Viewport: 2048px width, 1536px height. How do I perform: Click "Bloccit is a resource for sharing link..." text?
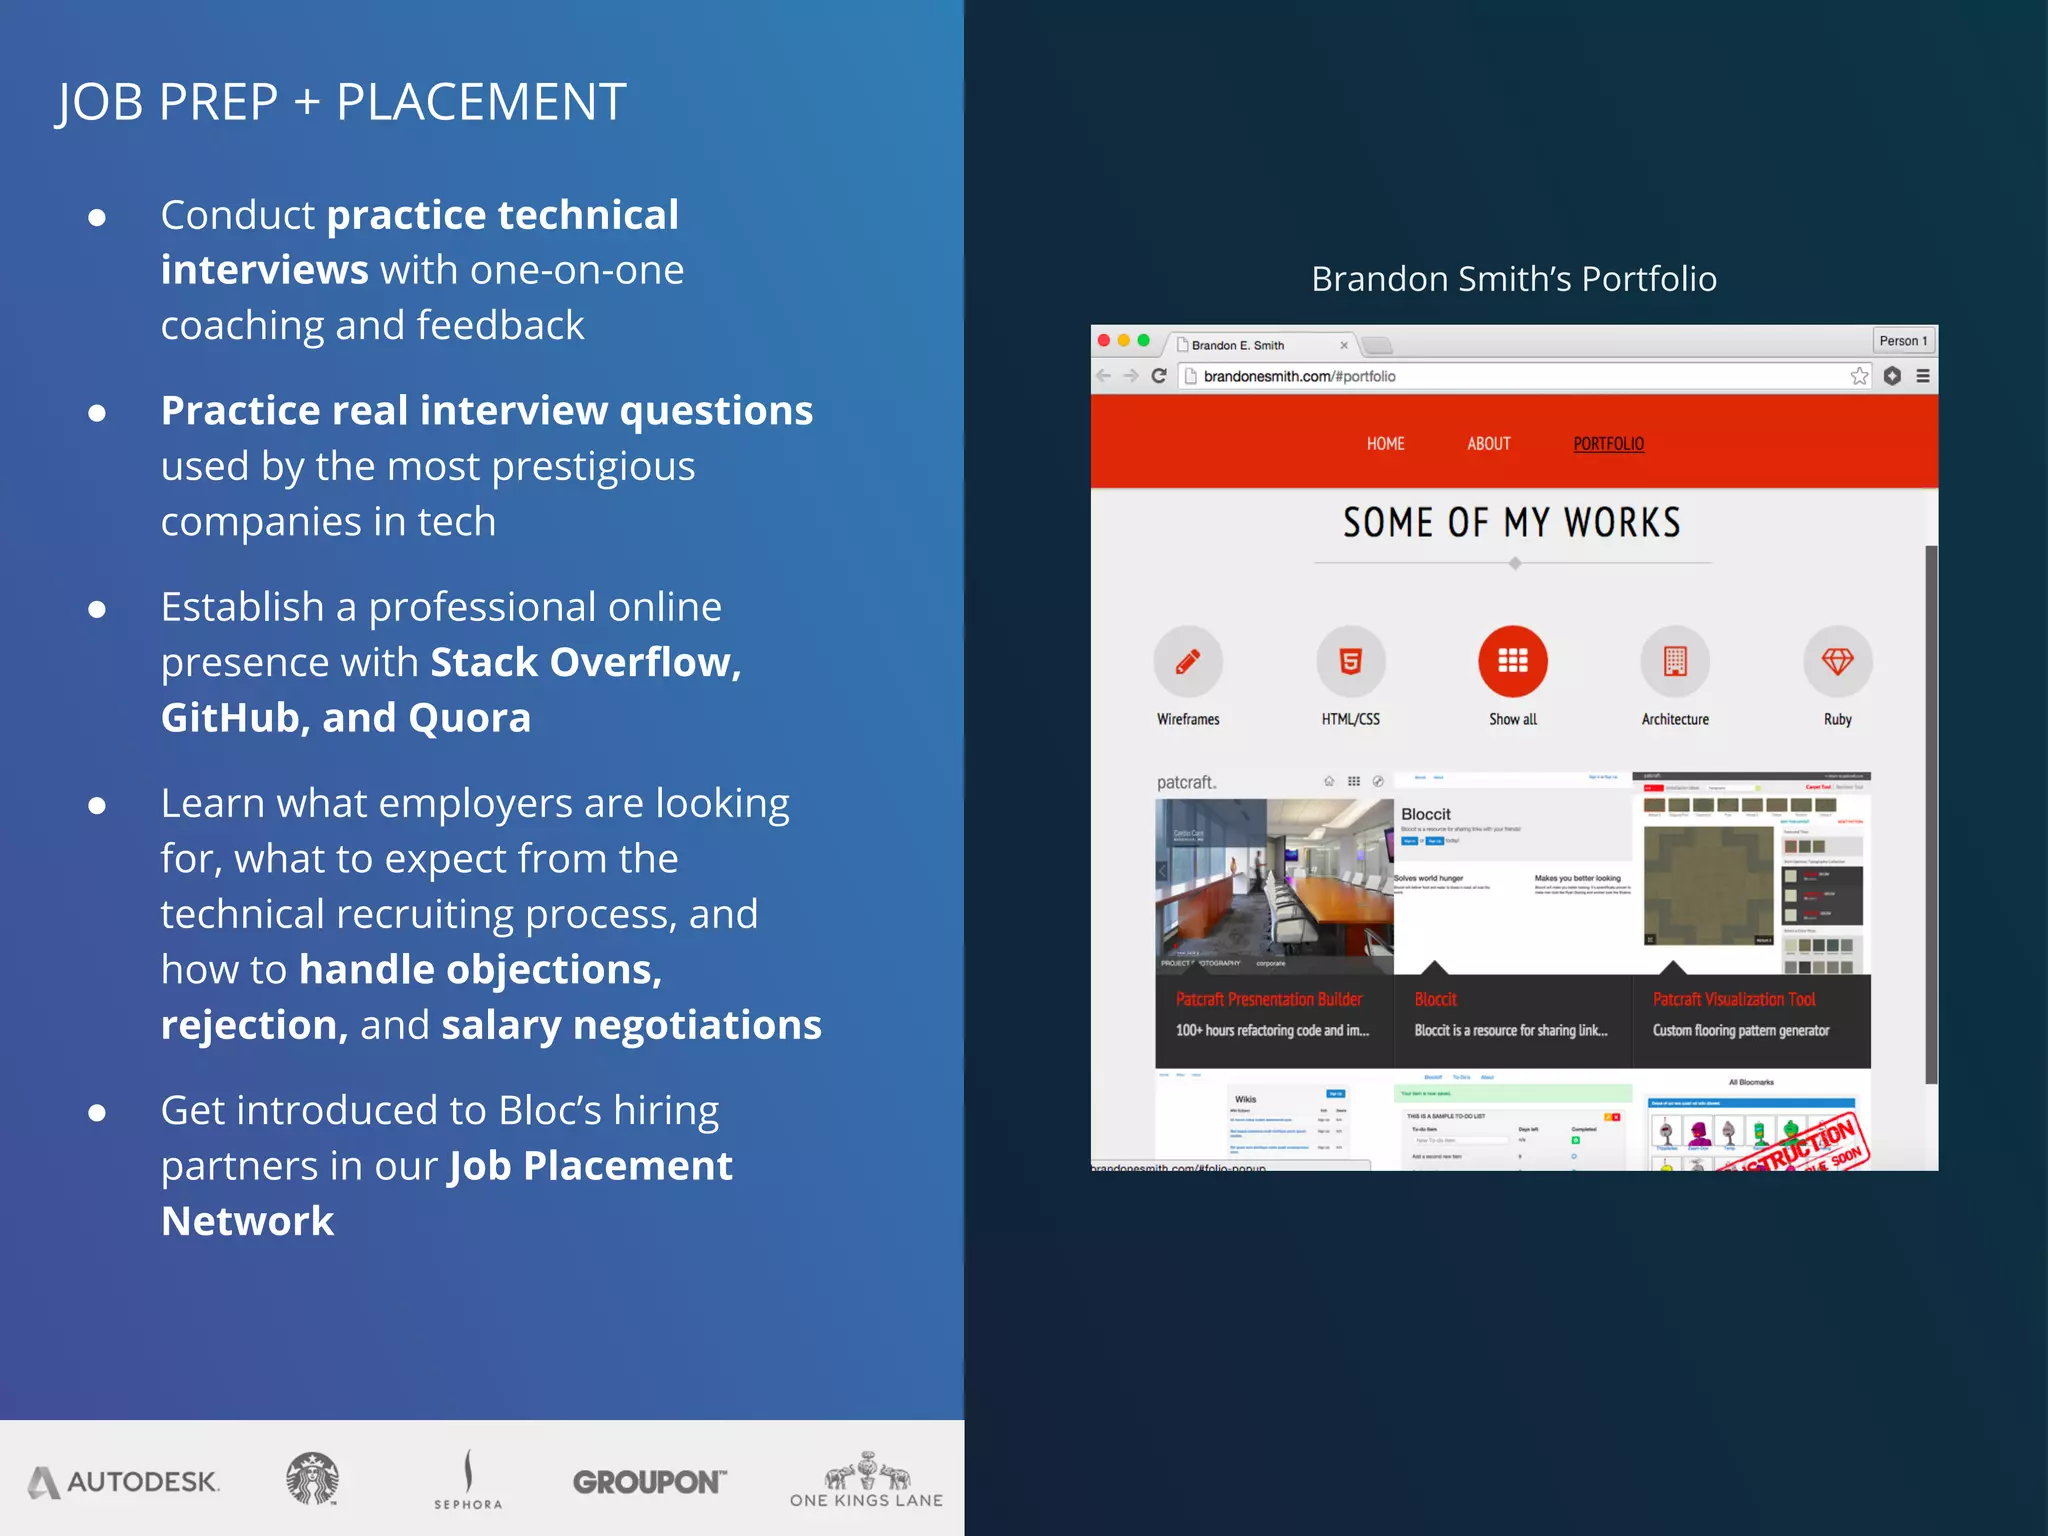[1511, 1030]
